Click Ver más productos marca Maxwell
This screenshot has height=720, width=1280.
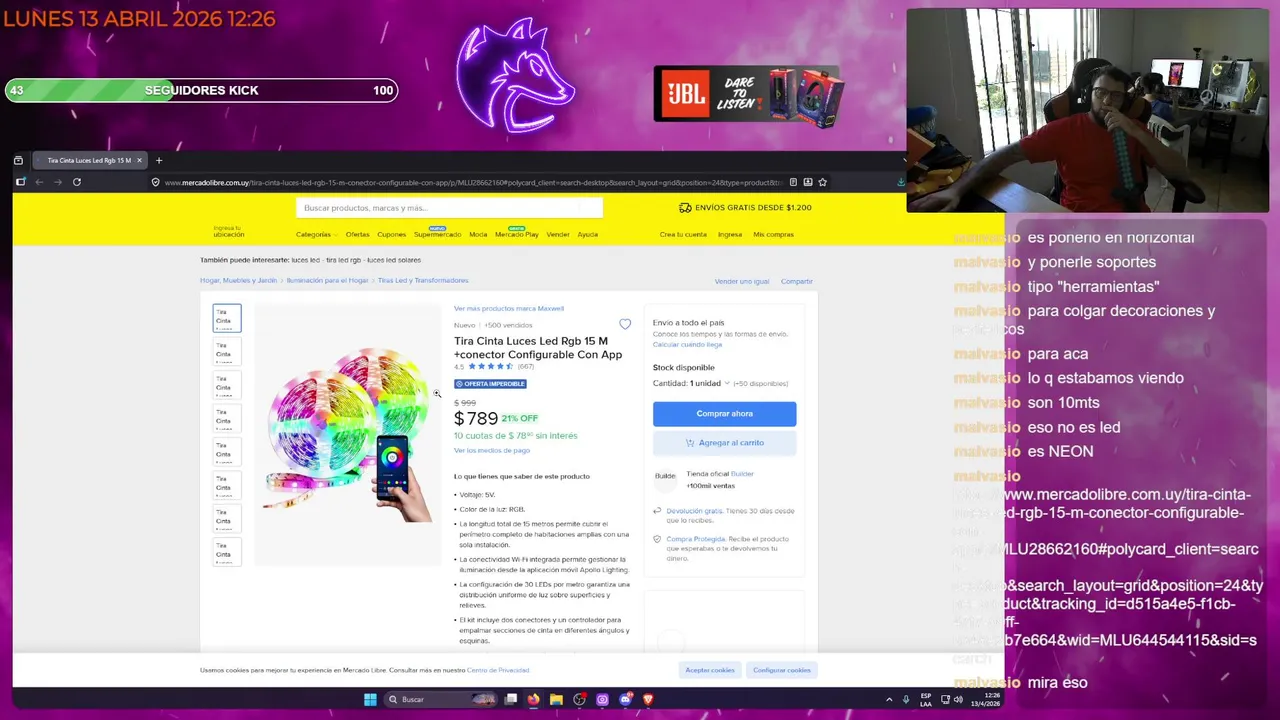(x=509, y=308)
